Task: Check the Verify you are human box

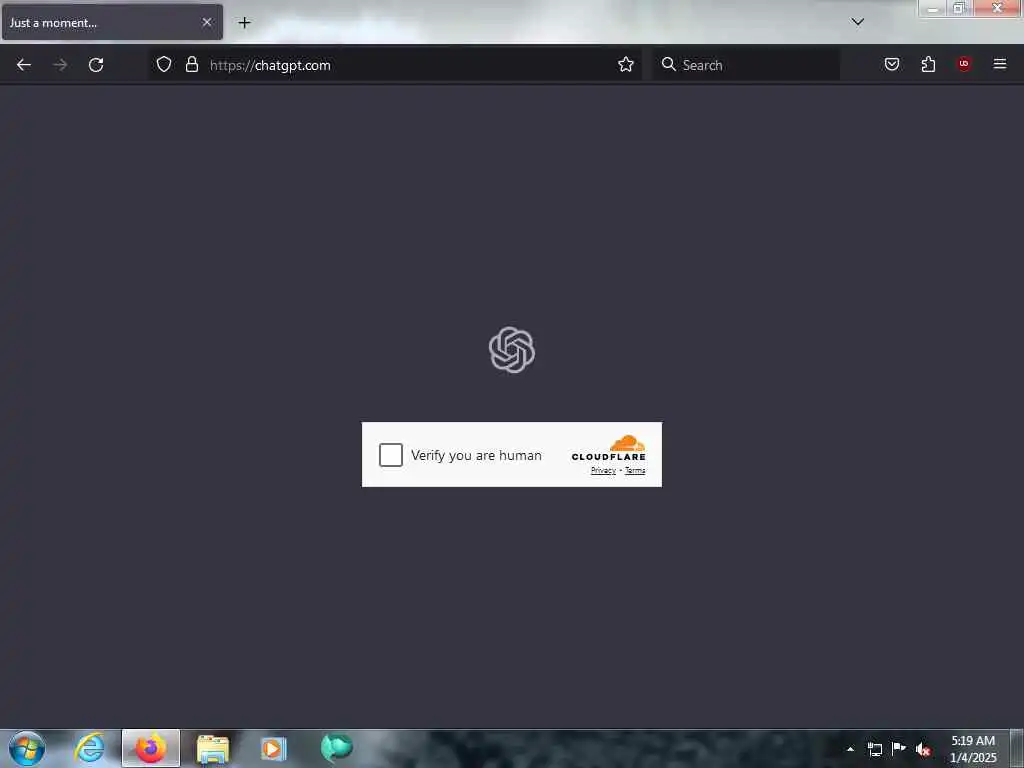Action: tap(391, 455)
